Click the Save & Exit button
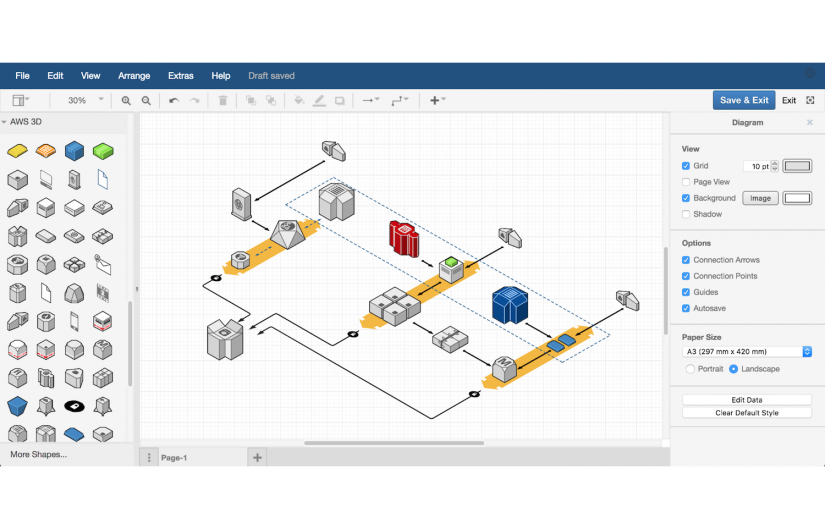Screen dimensions: 825x529 tap(744, 100)
